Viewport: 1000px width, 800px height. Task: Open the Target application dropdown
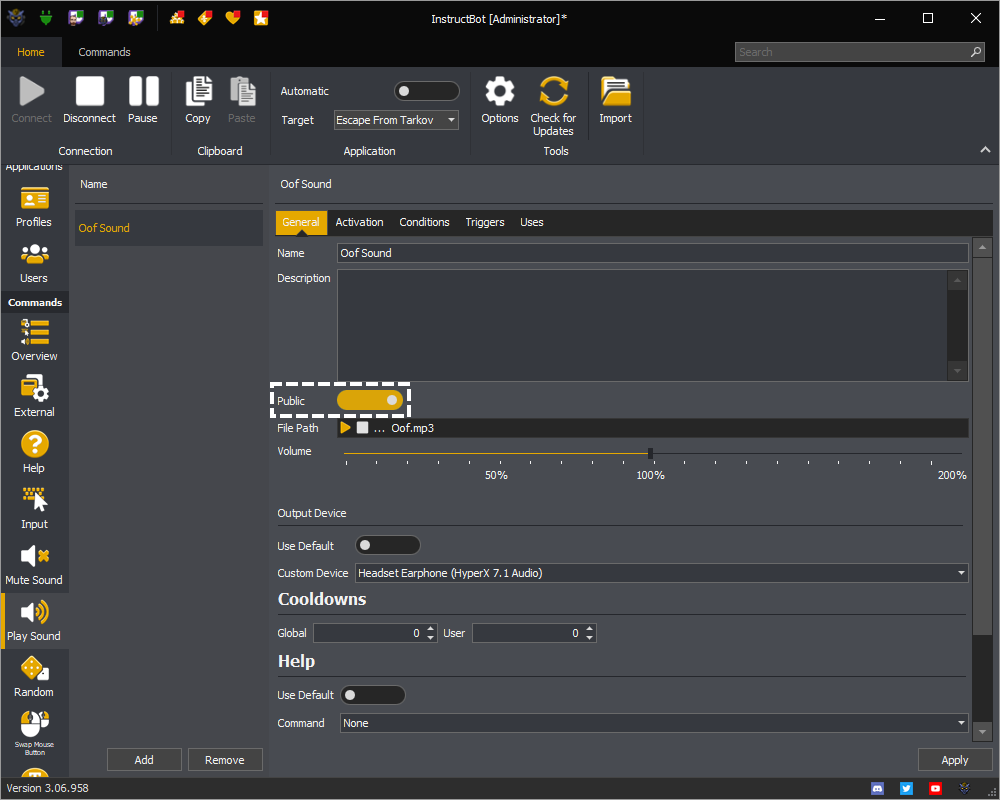396,120
